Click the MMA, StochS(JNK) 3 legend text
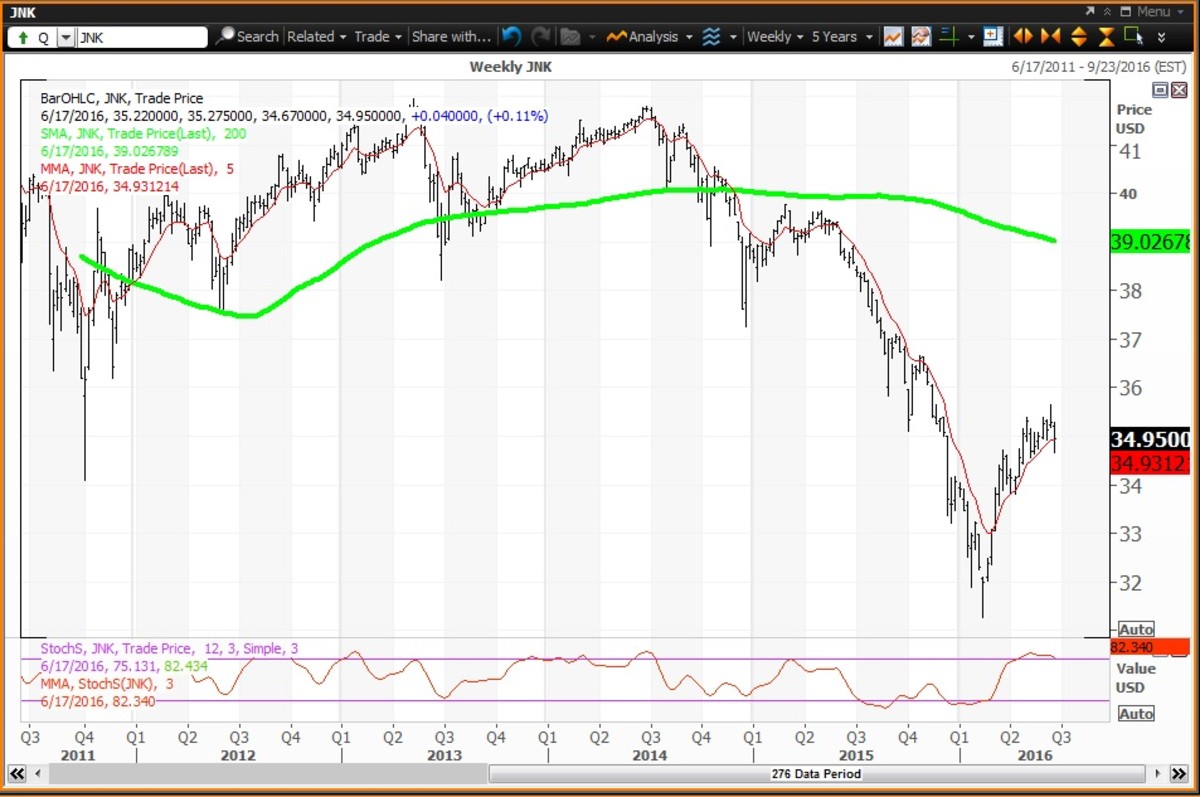Image resolution: width=1200 pixels, height=797 pixels. click(x=108, y=683)
